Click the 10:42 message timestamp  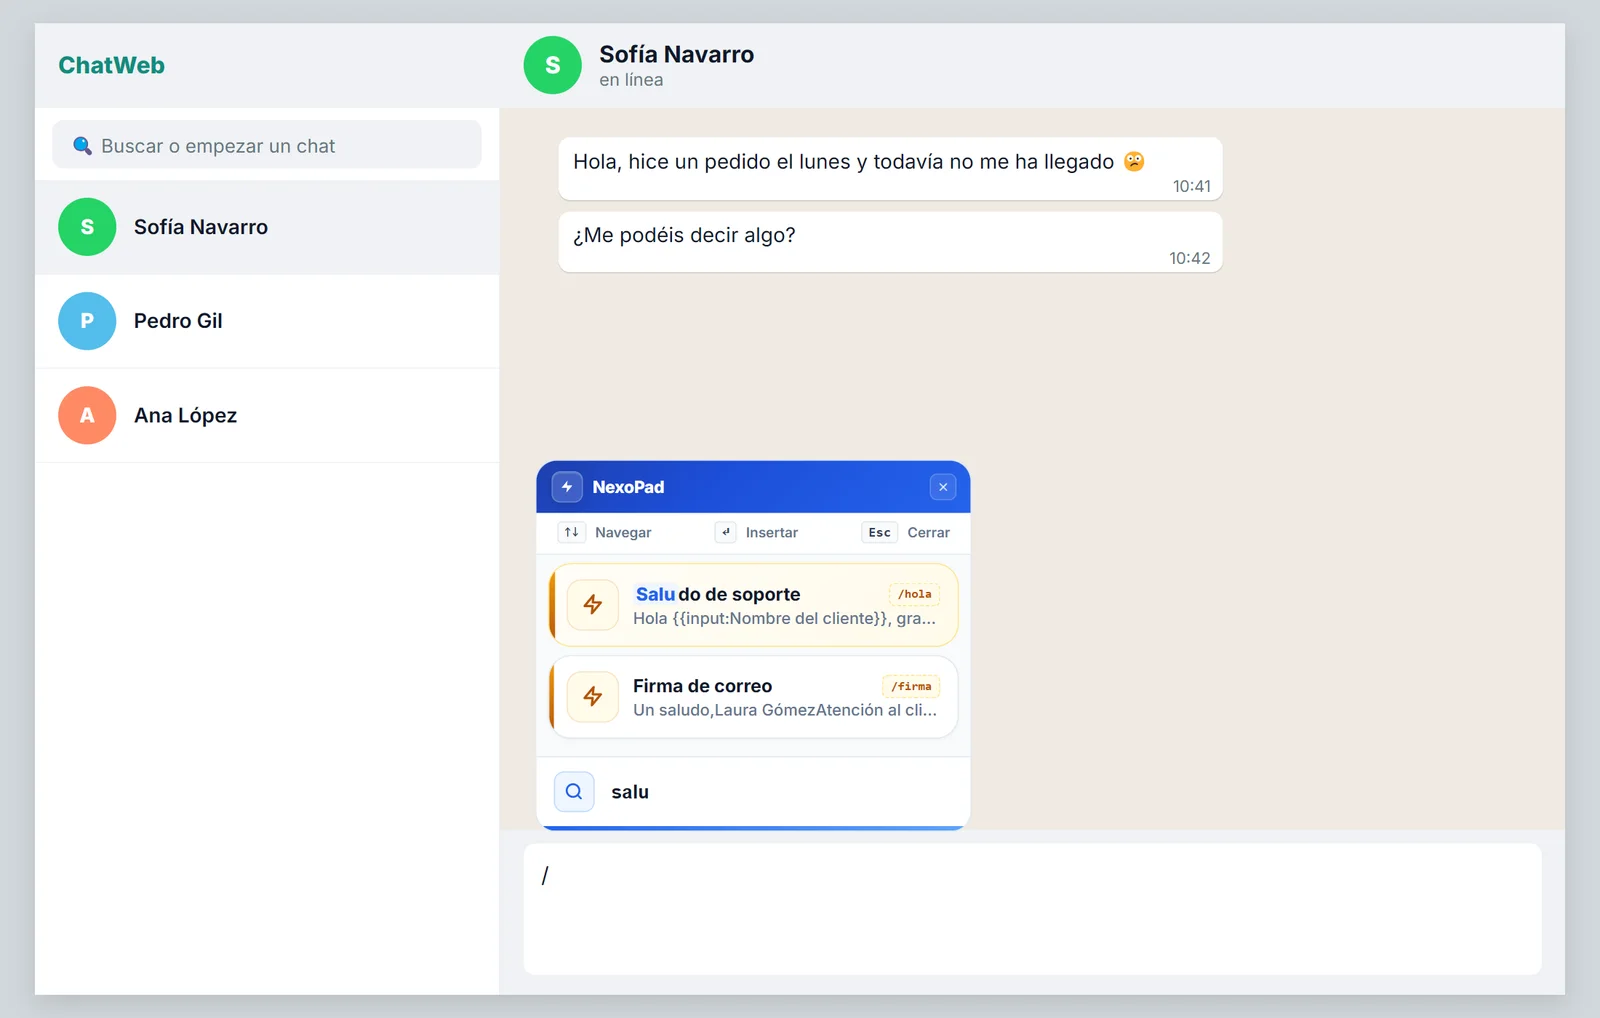pyautogui.click(x=1190, y=258)
